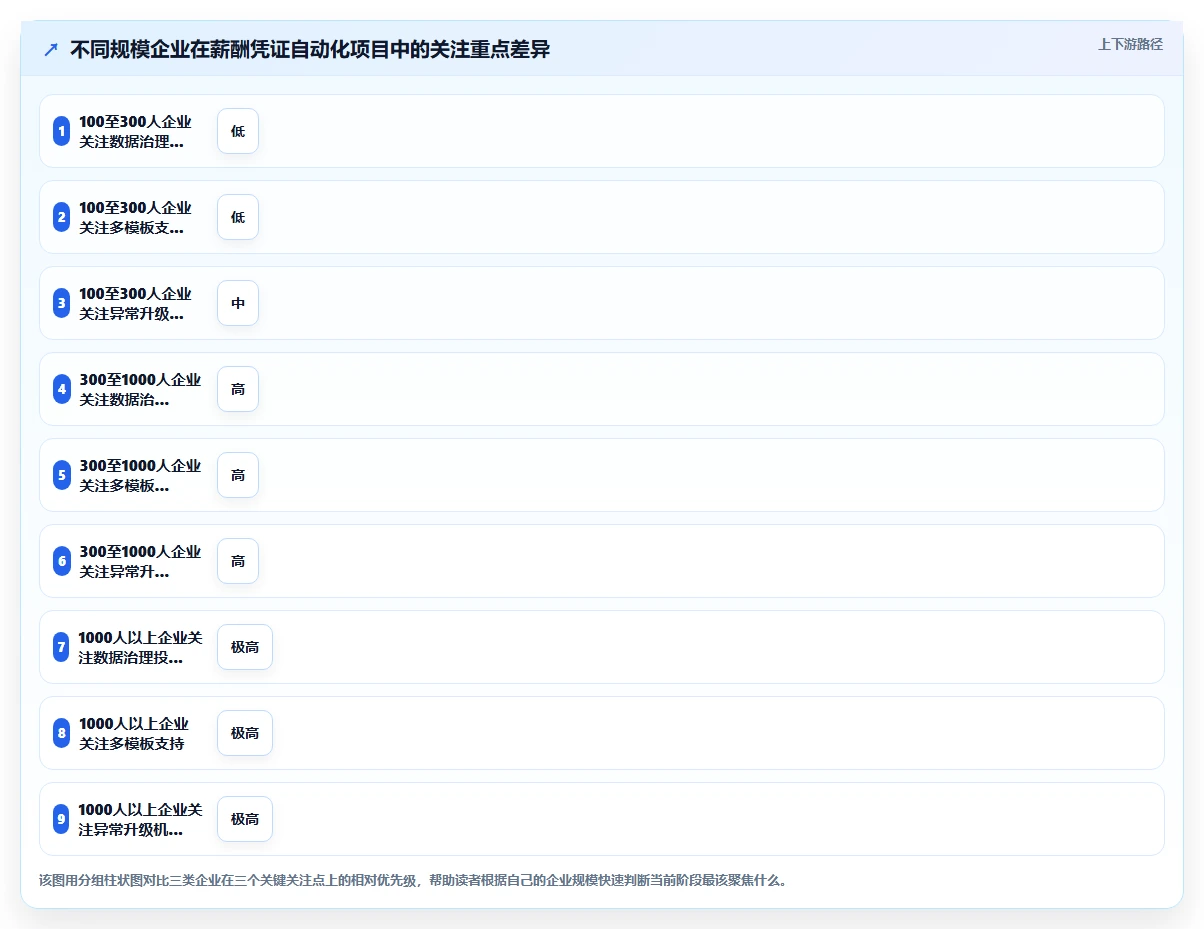
Task: Click number badge 4
Action: (x=62, y=389)
